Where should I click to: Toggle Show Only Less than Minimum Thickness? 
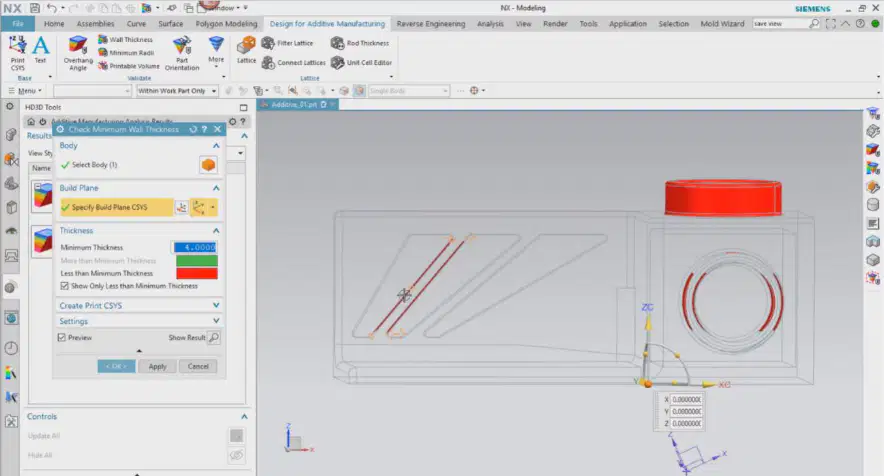coord(64,286)
